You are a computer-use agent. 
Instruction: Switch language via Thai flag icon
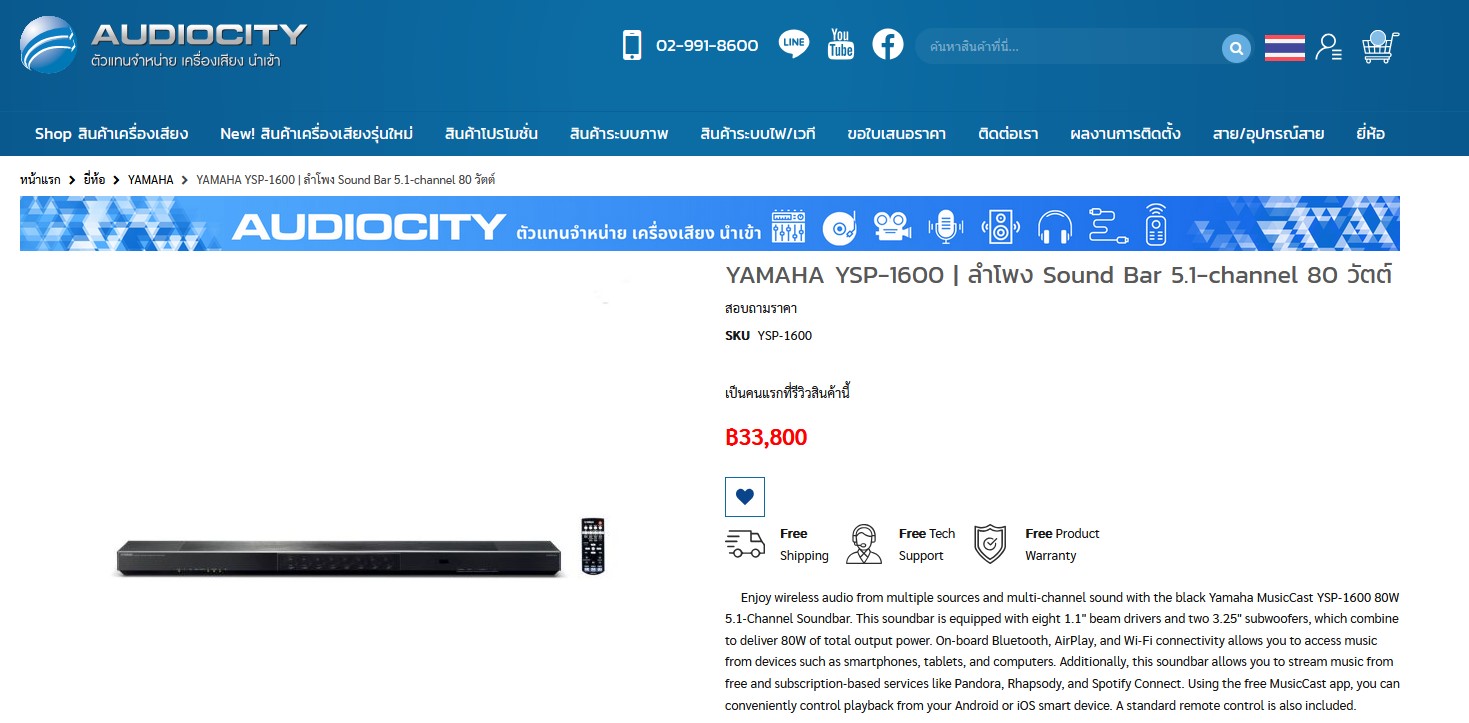(1284, 47)
